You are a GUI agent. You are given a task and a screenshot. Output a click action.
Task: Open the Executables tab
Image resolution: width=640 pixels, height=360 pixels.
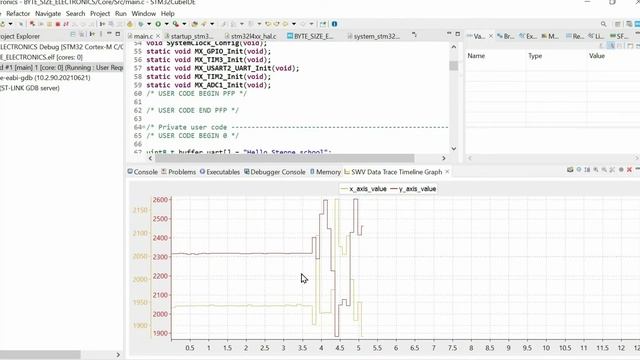[x=220, y=172]
